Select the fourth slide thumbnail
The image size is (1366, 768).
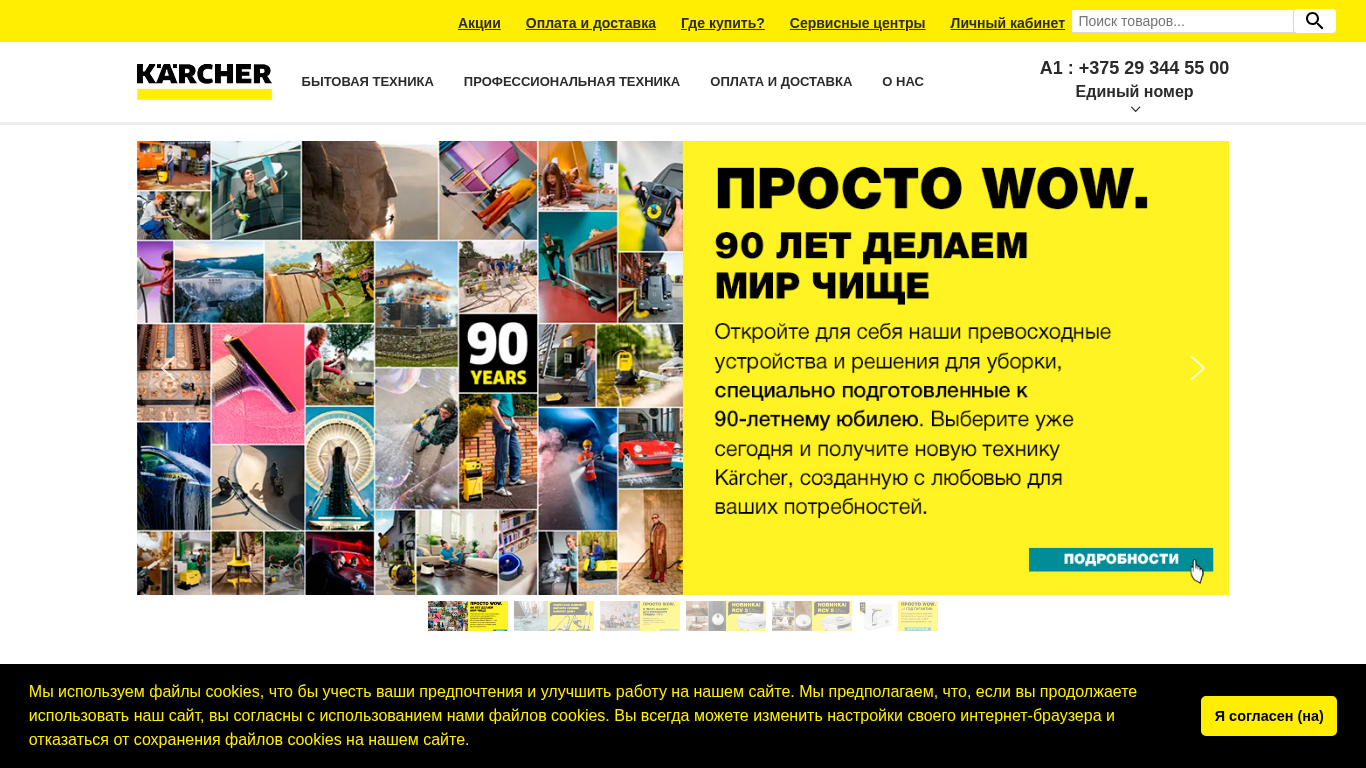click(x=726, y=616)
